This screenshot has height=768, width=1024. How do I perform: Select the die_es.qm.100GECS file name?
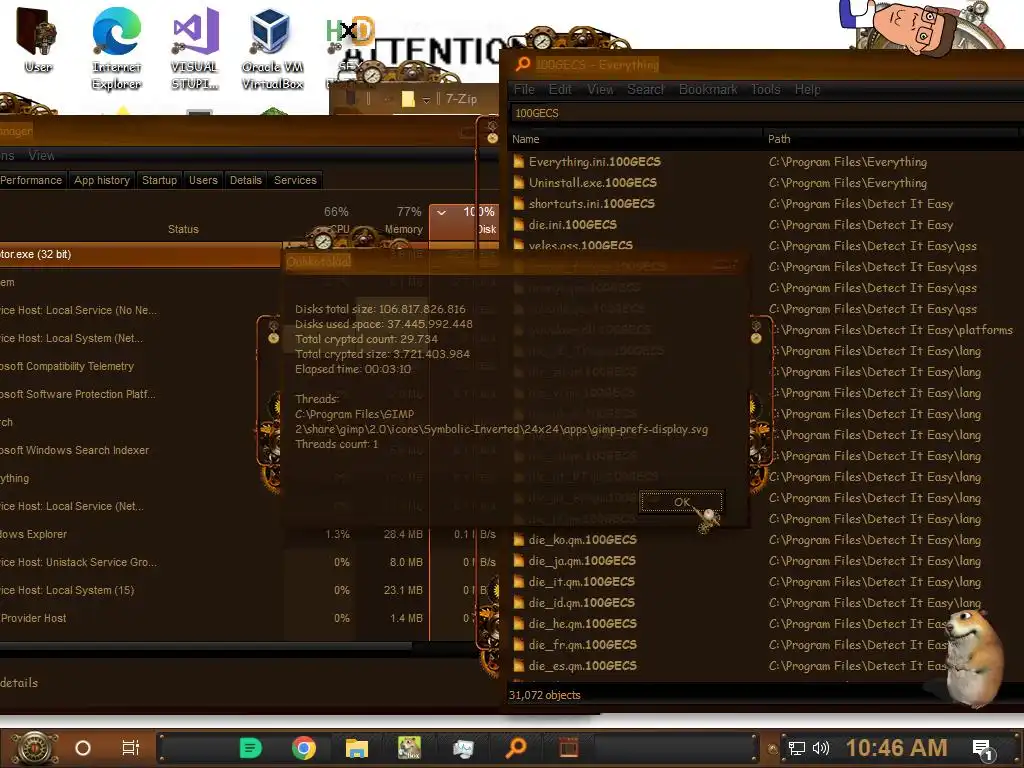click(x=583, y=665)
